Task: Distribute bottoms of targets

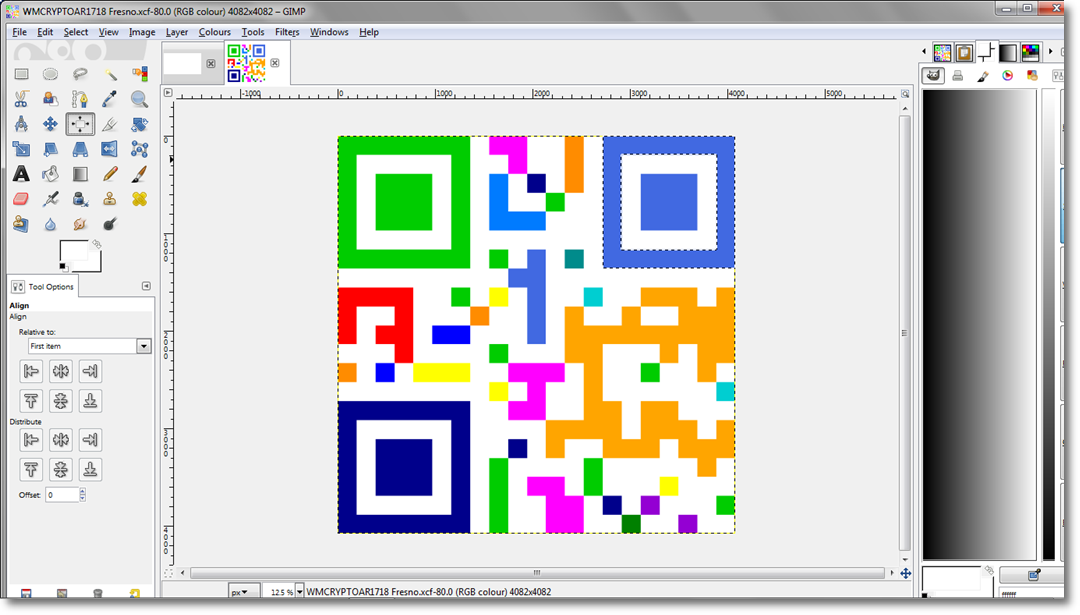Action: [90, 470]
